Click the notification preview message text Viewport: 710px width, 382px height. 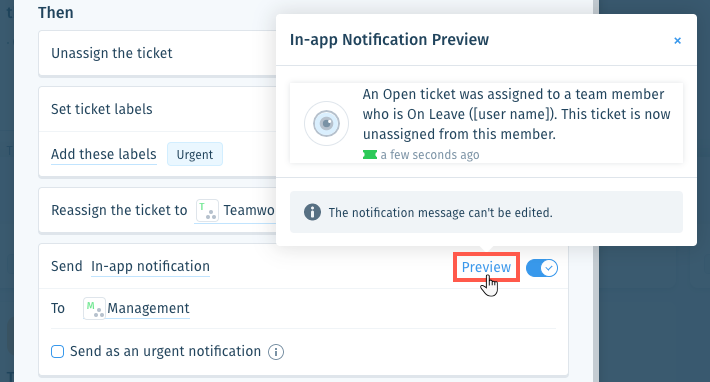tap(517, 114)
